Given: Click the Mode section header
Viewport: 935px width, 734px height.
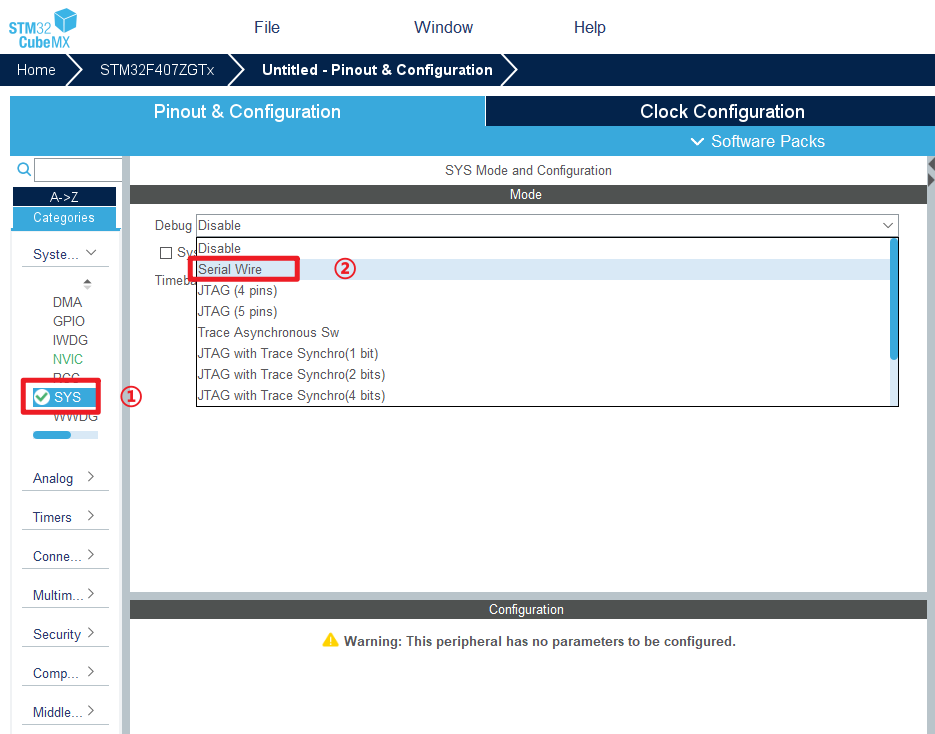Looking at the screenshot, I should [528, 194].
